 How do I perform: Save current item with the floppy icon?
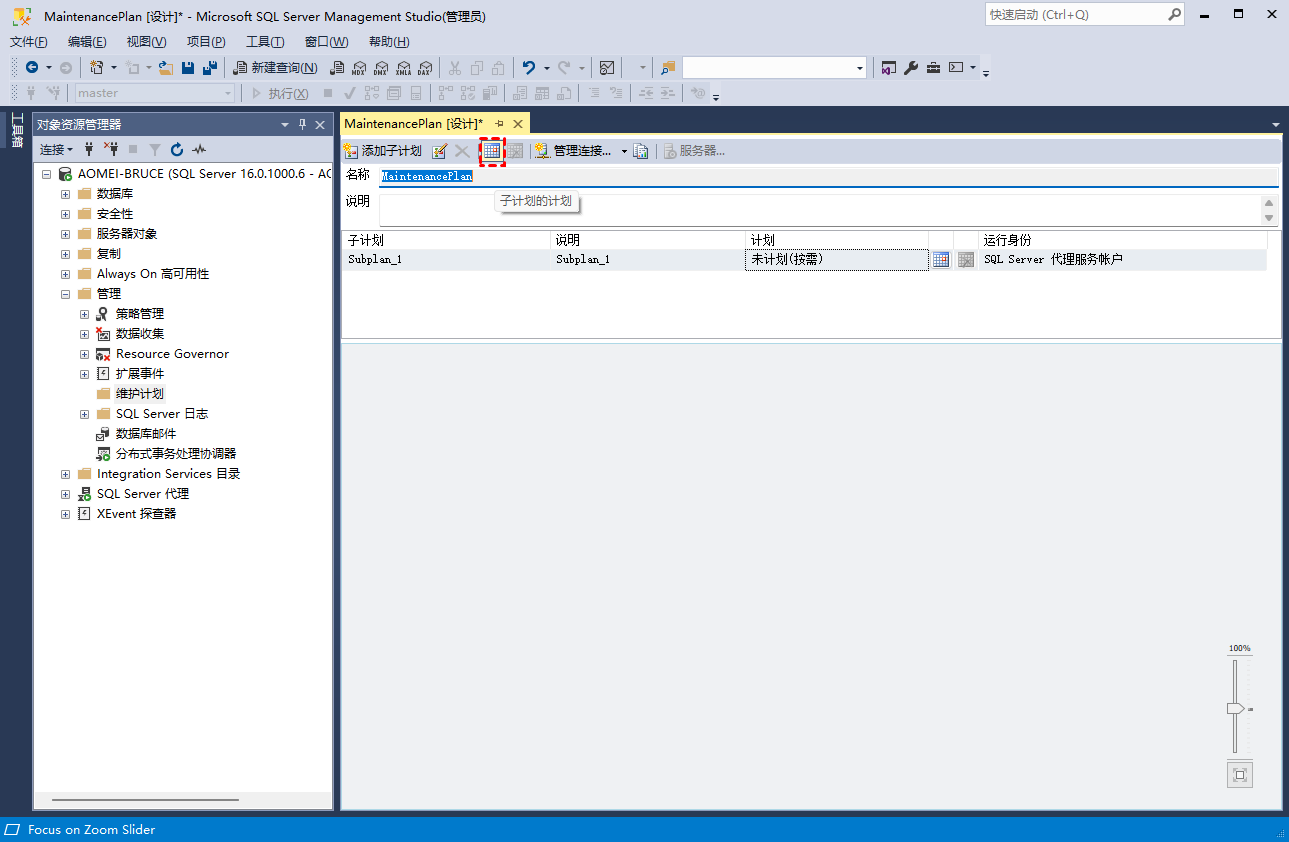click(188, 68)
